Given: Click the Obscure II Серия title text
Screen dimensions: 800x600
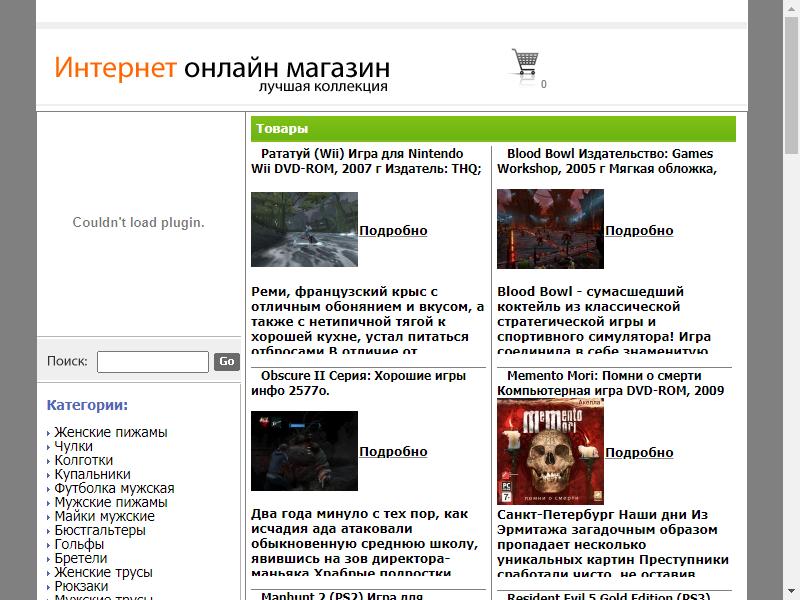Looking at the screenshot, I should coord(358,383).
